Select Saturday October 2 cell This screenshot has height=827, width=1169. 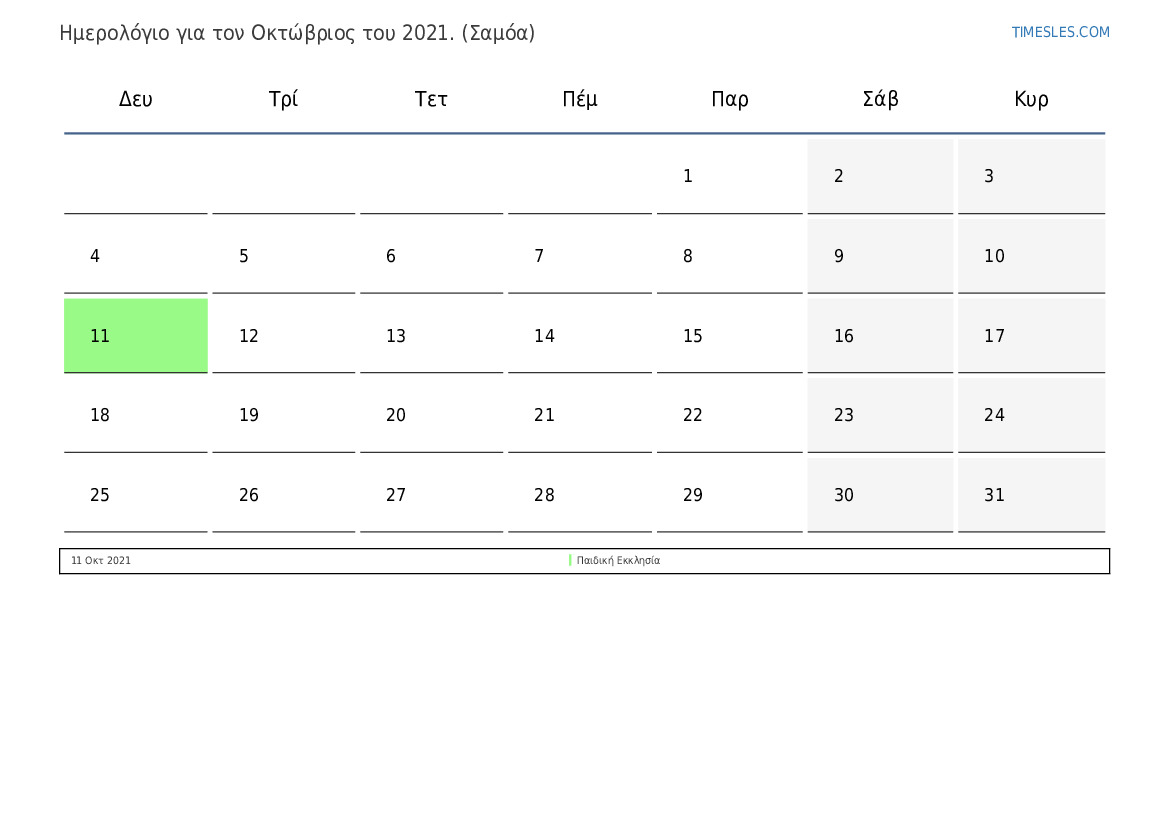click(x=880, y=177)
